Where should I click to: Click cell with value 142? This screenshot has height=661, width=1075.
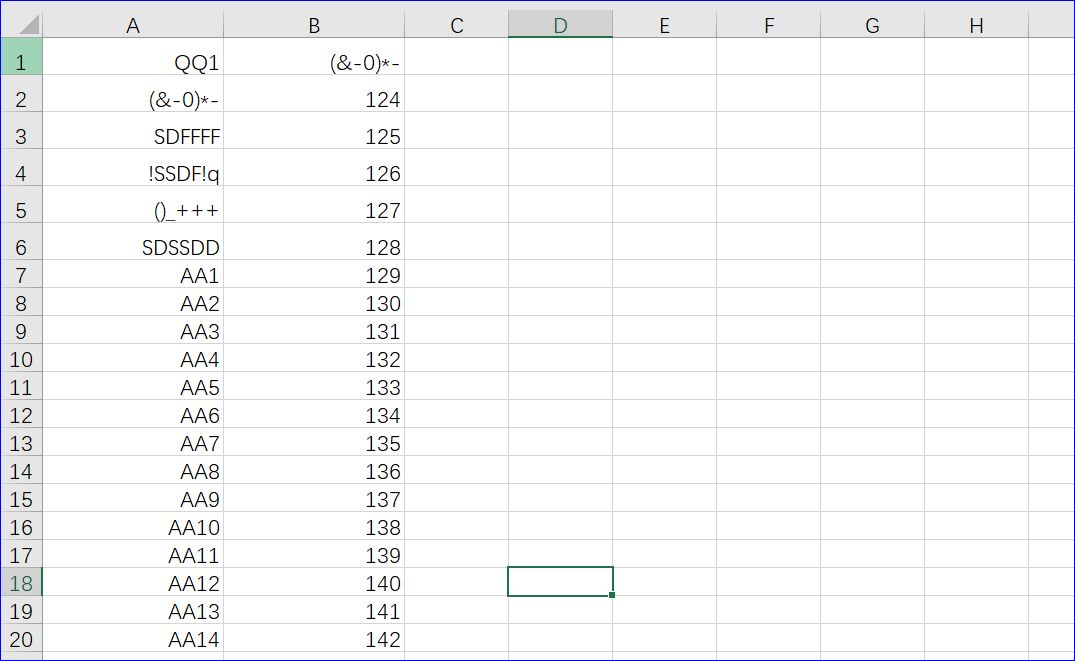[x=314, y=638]
